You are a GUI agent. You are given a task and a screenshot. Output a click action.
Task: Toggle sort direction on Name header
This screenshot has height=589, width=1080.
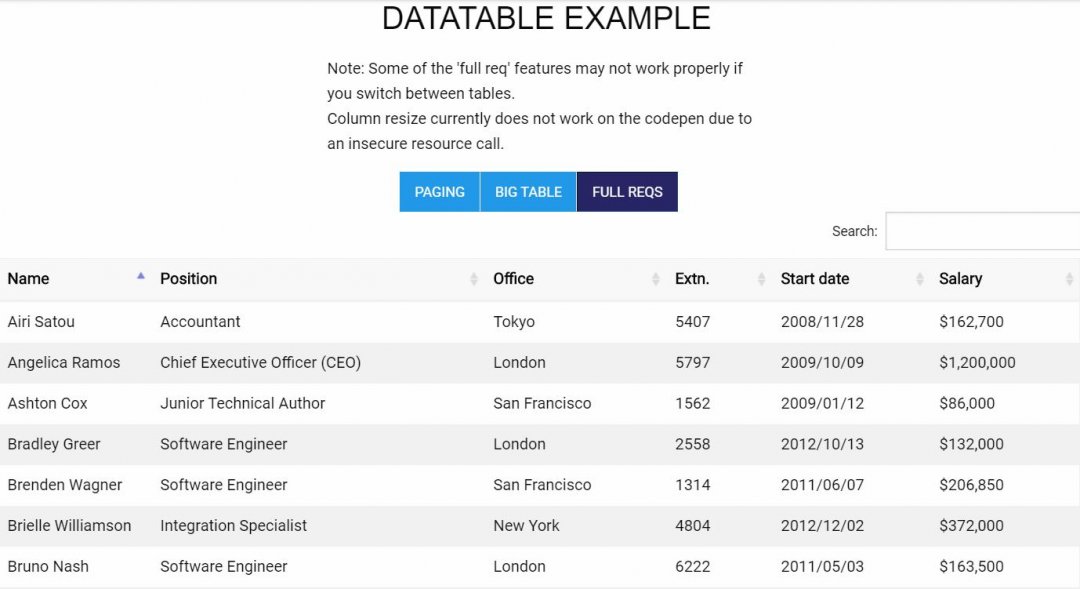point(29,279)
